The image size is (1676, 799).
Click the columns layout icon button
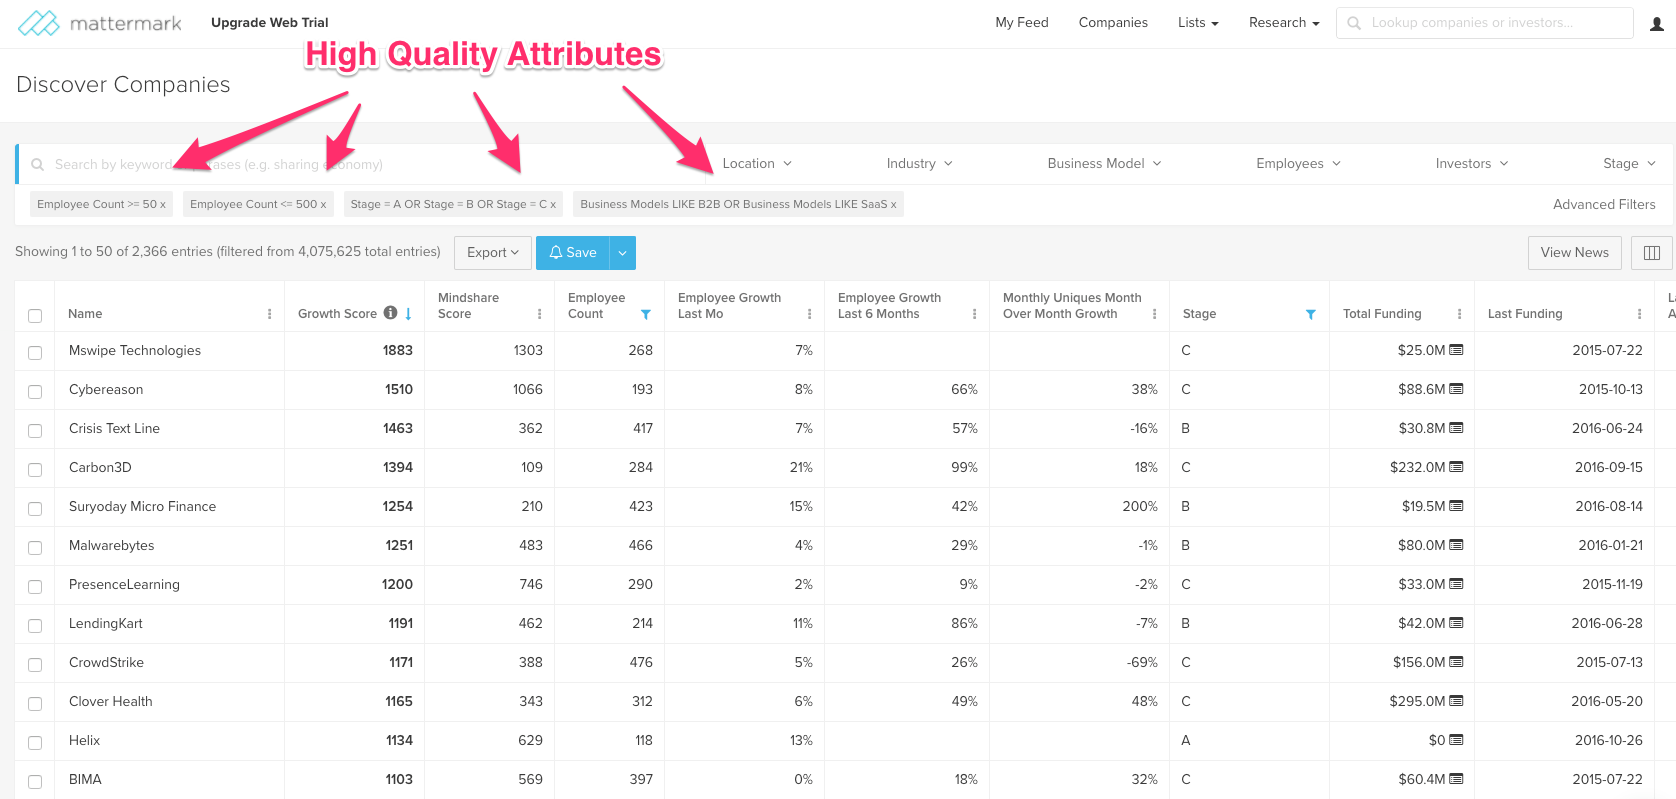pyautogui.click(x=1652, y=253)
